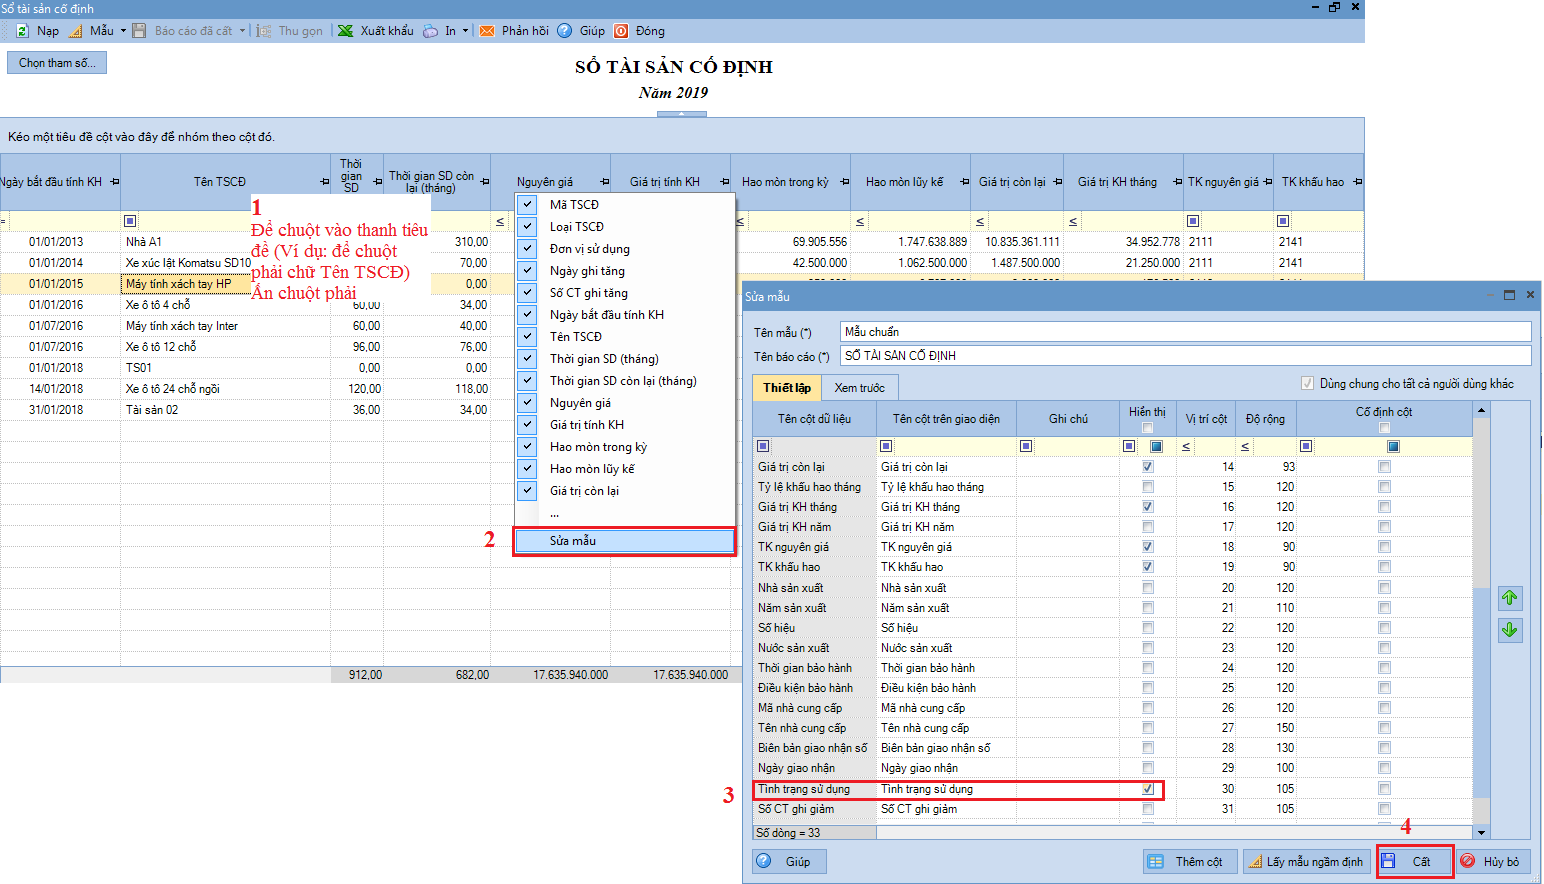Click the Chọn tham số... button
The width and height of the screenshot is (1544, 884).
(57, 63)
